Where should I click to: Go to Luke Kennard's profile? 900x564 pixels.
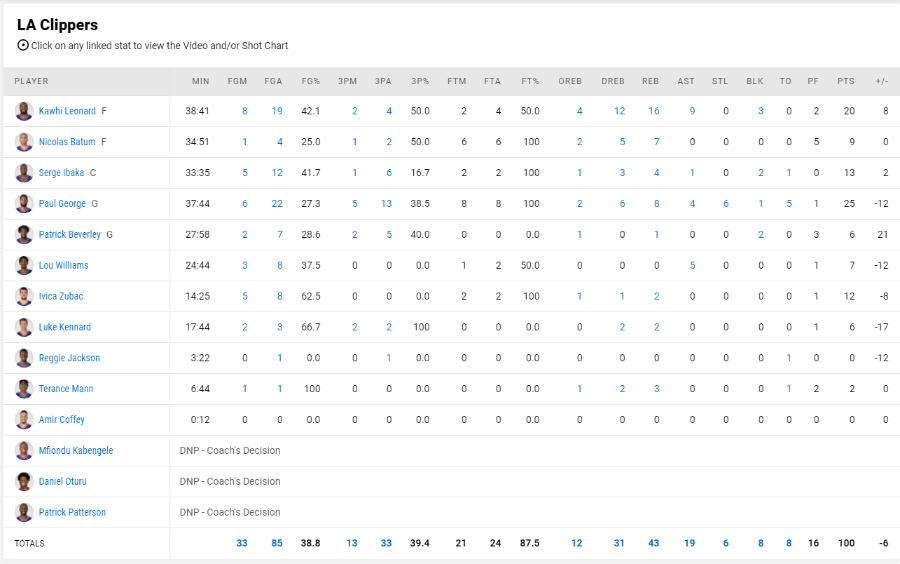[x=65, y=327]
